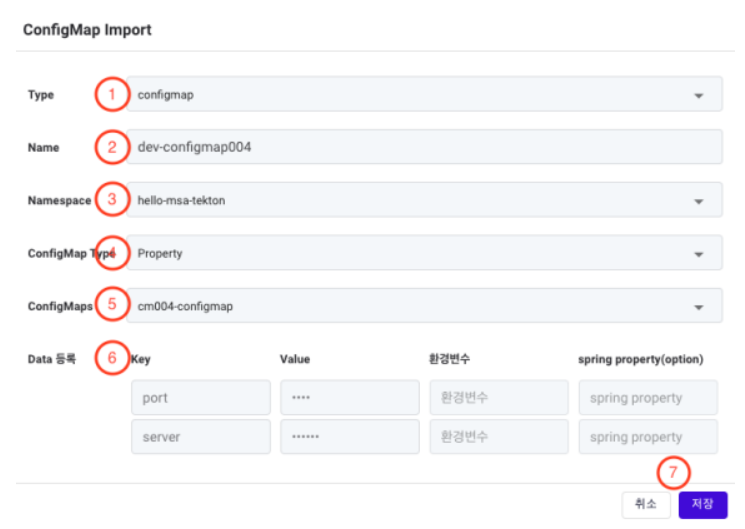Open the Namespace dropdown hello-msa-tekton
The width and height of the screenshot is (745, 529).
[424, 200]
